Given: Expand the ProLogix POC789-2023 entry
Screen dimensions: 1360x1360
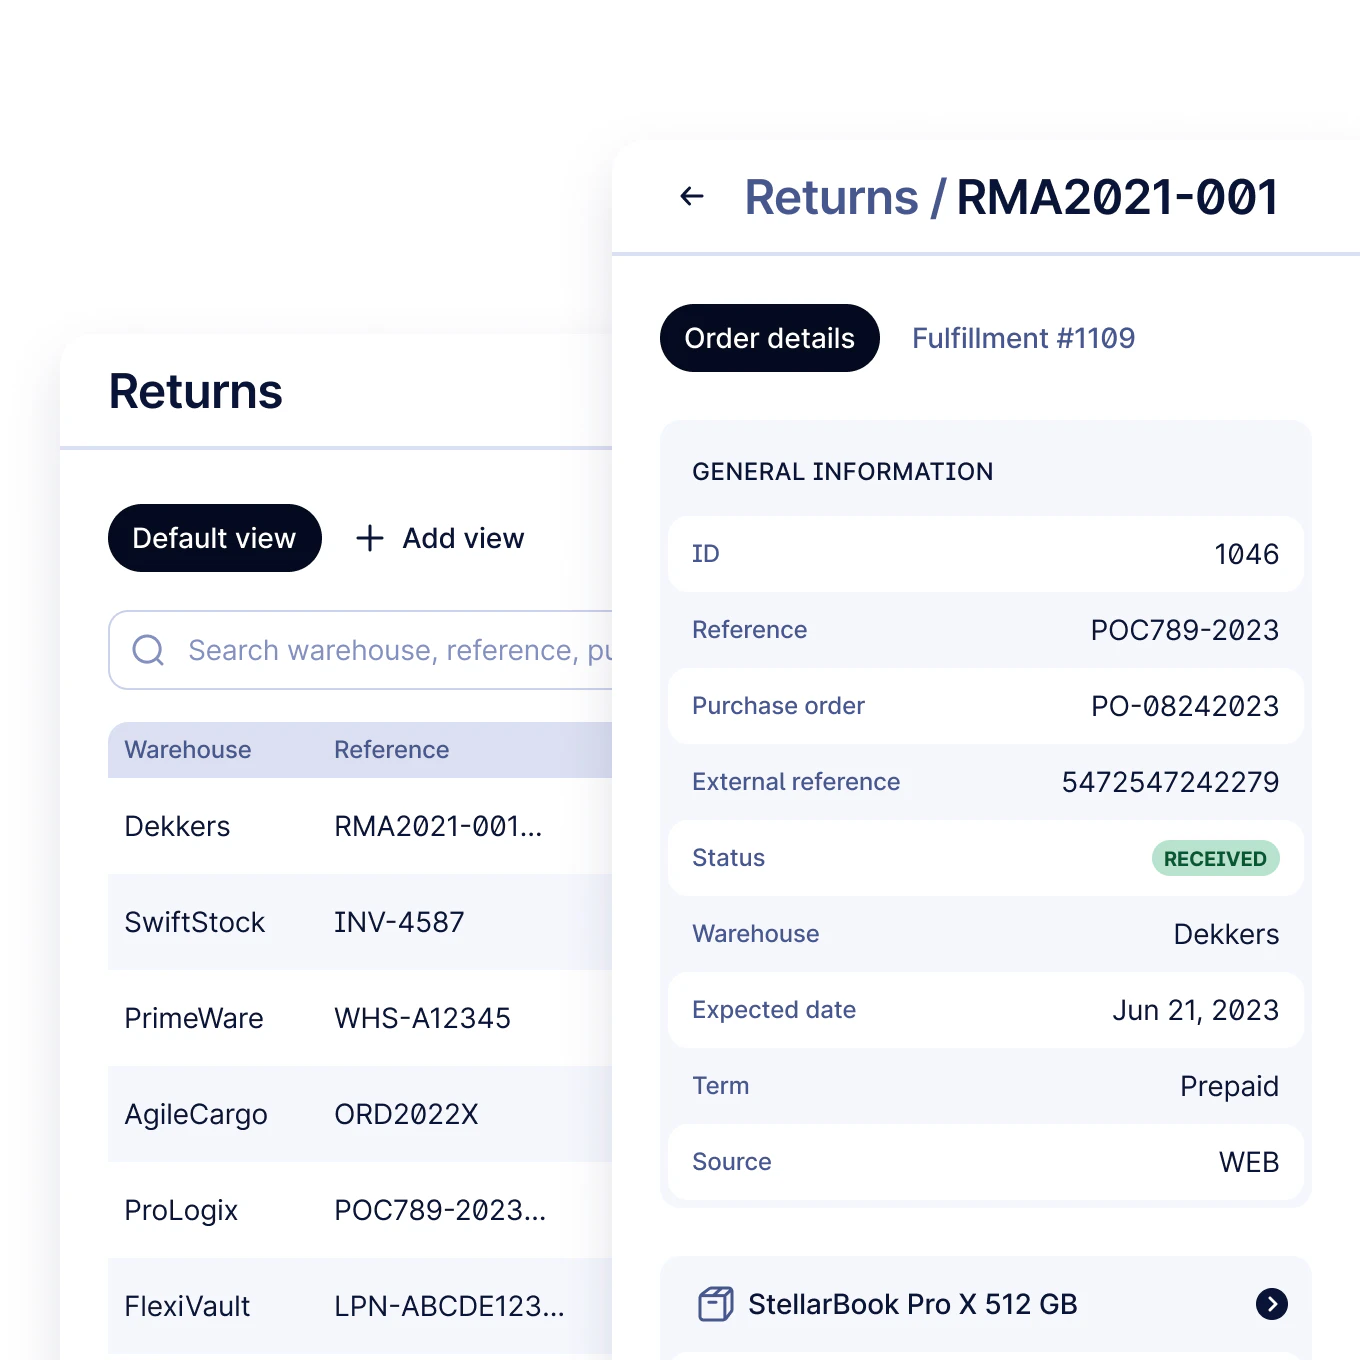Looking at the screenshot, I should 300,1210.
